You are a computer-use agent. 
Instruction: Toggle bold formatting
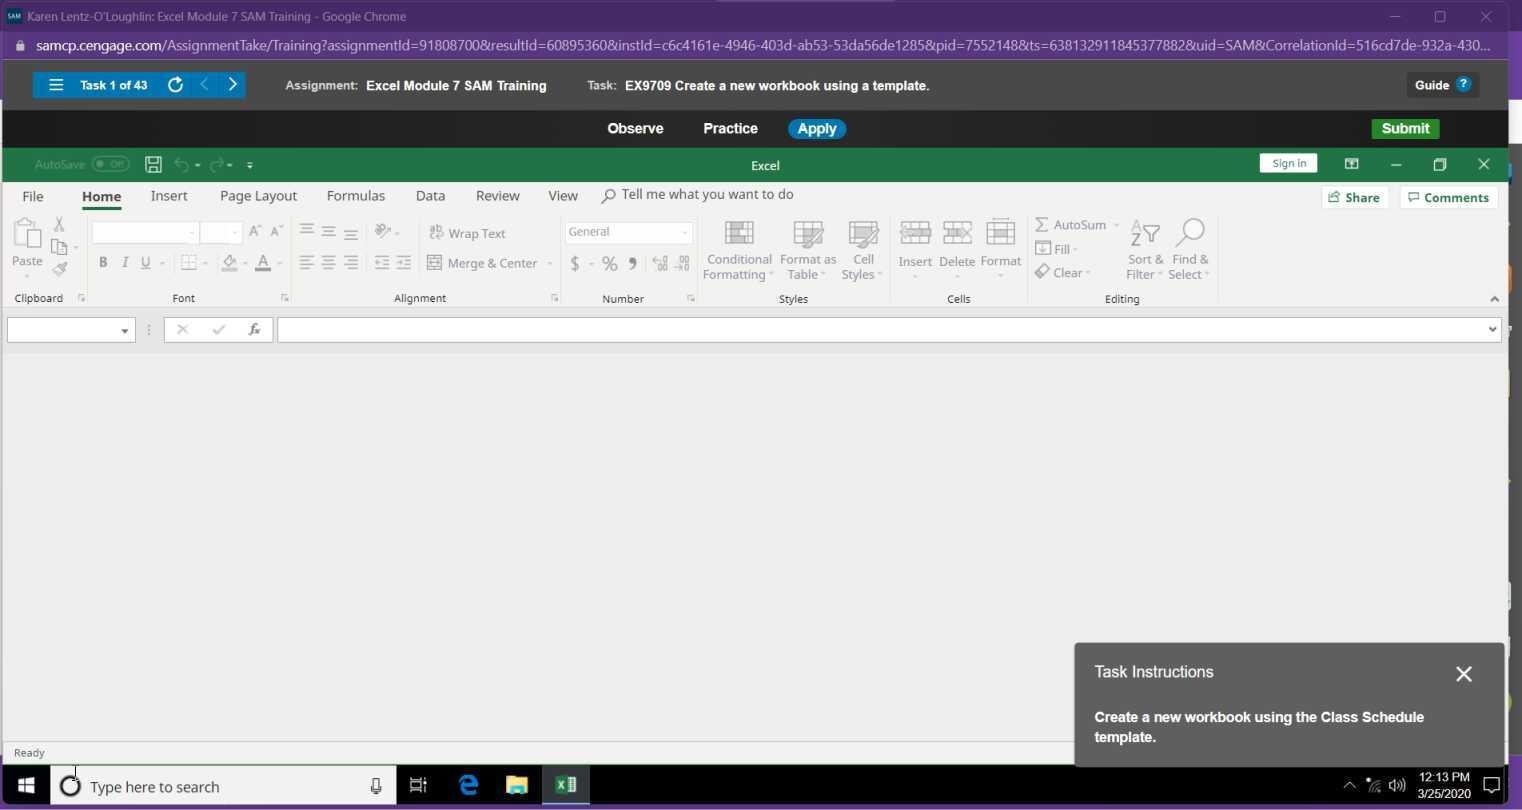pyautogui.click(x=103, y=262)
